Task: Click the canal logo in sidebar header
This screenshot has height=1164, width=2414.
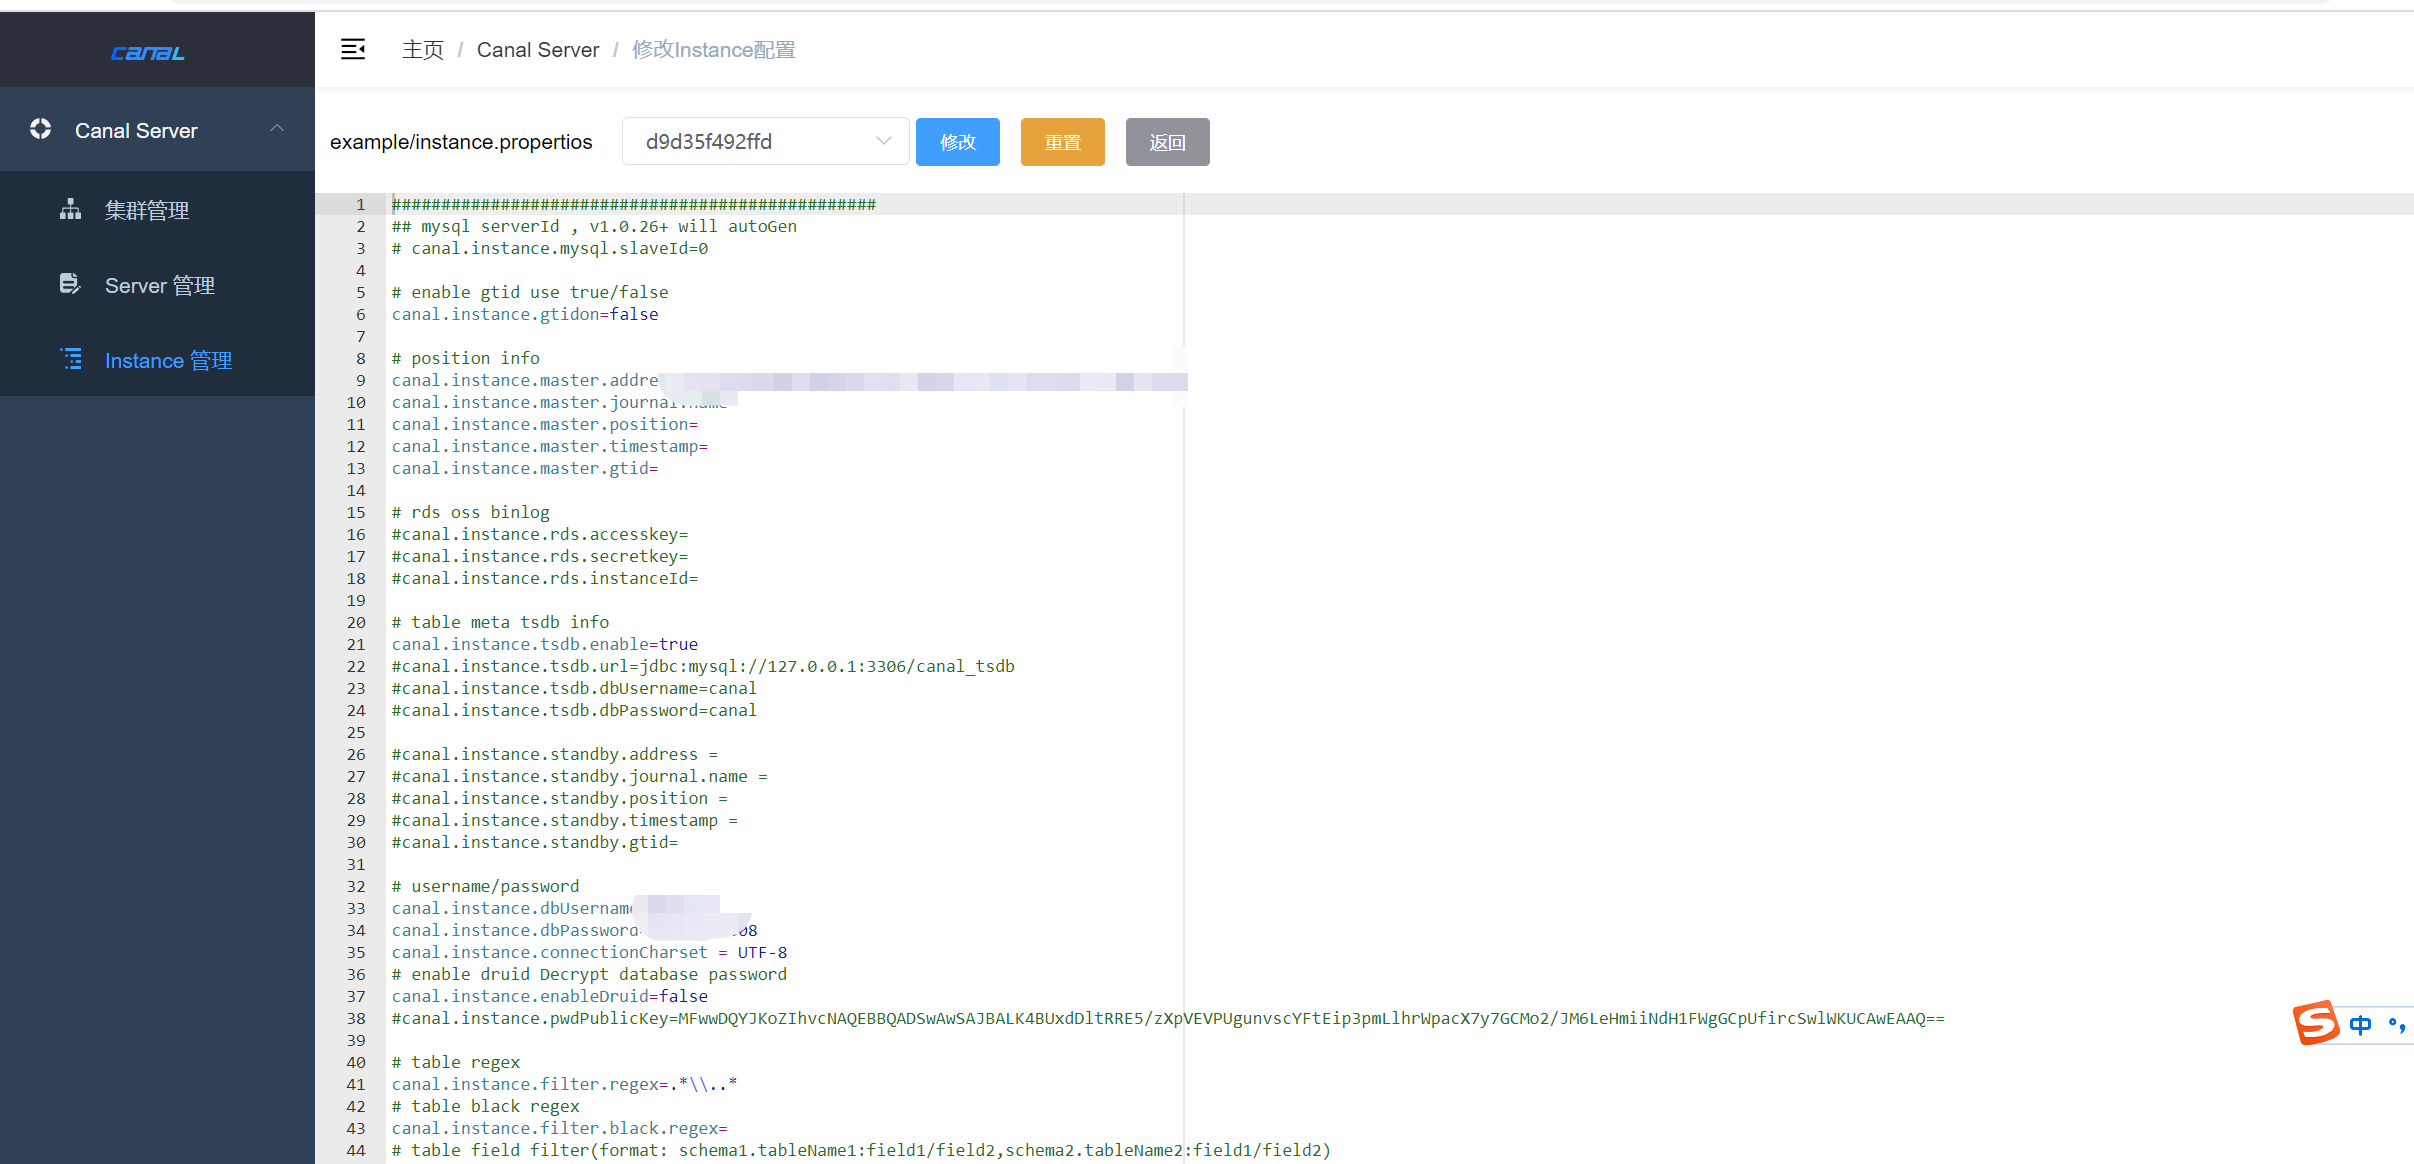Action: [x=148, y=52]
